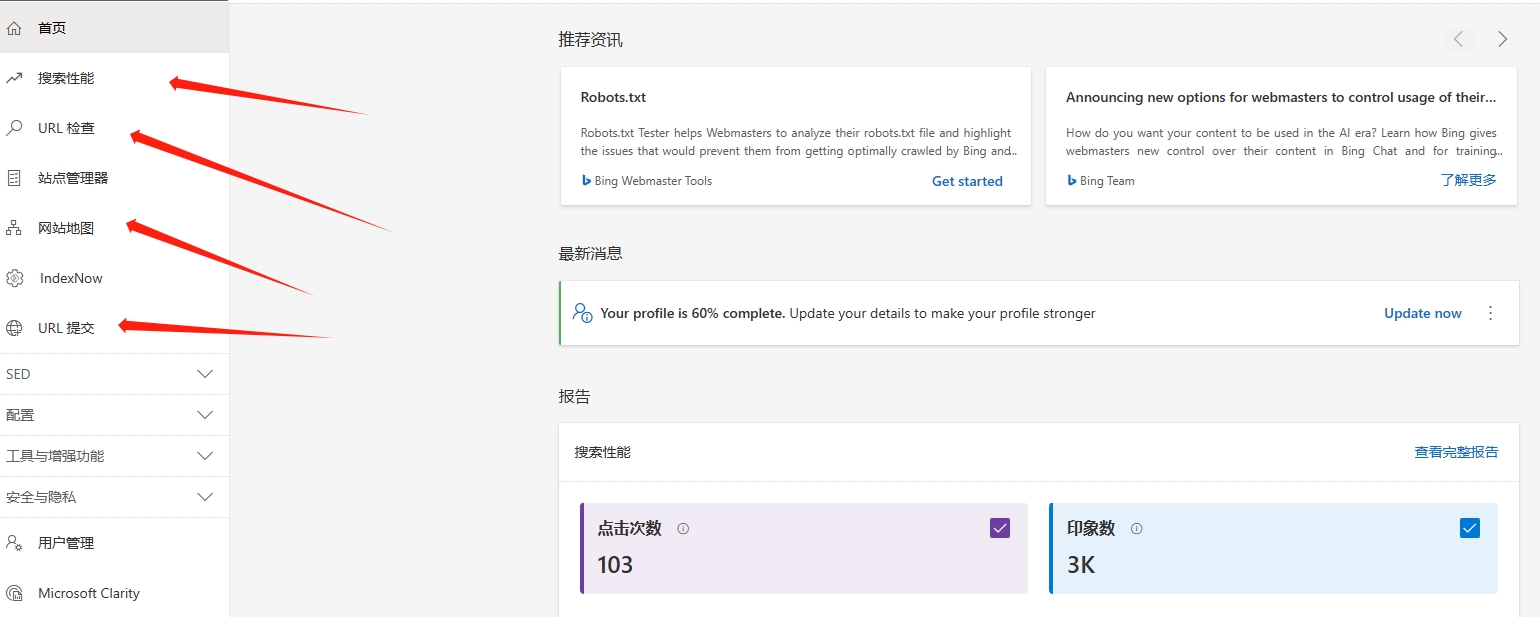
Task: Open IndexNow in the sidebar
Action: (114, 278)
